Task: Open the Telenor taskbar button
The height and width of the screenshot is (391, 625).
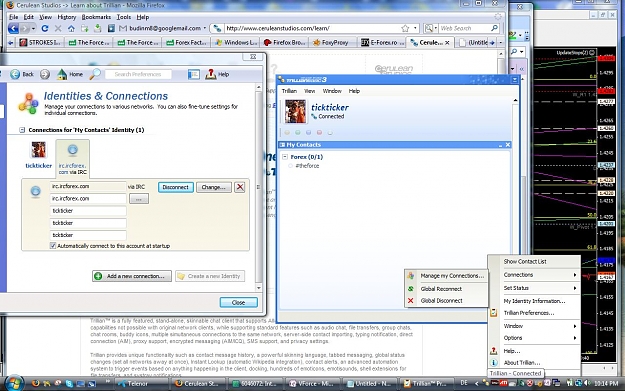Action: 142,383
